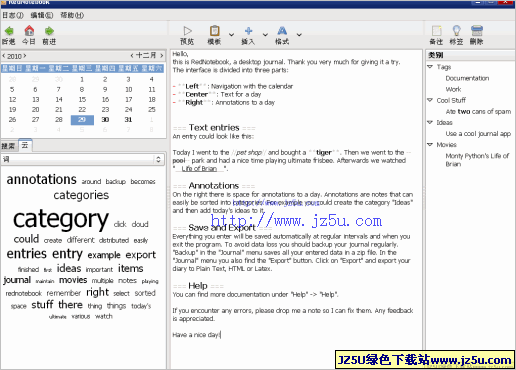The width and height of the screenshot is (516, 370).
Task: Open the Template dropdown arrow
Action: 231,34
